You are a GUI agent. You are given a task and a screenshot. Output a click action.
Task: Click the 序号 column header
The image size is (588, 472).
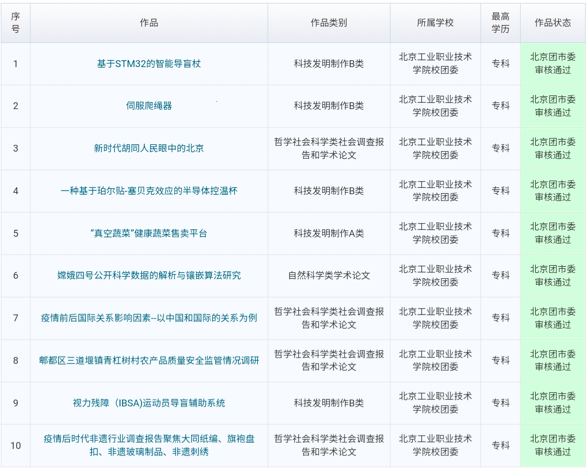(x=15, y=23)
